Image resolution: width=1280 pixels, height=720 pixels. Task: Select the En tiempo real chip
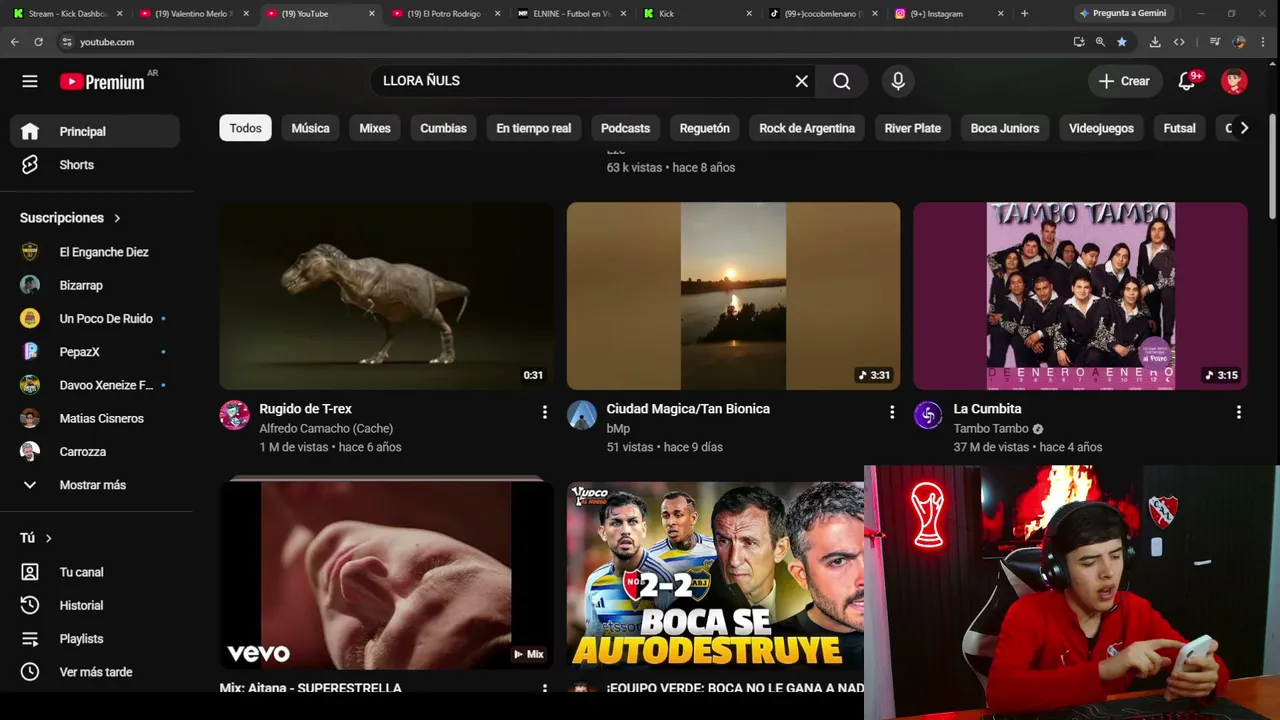534,128
